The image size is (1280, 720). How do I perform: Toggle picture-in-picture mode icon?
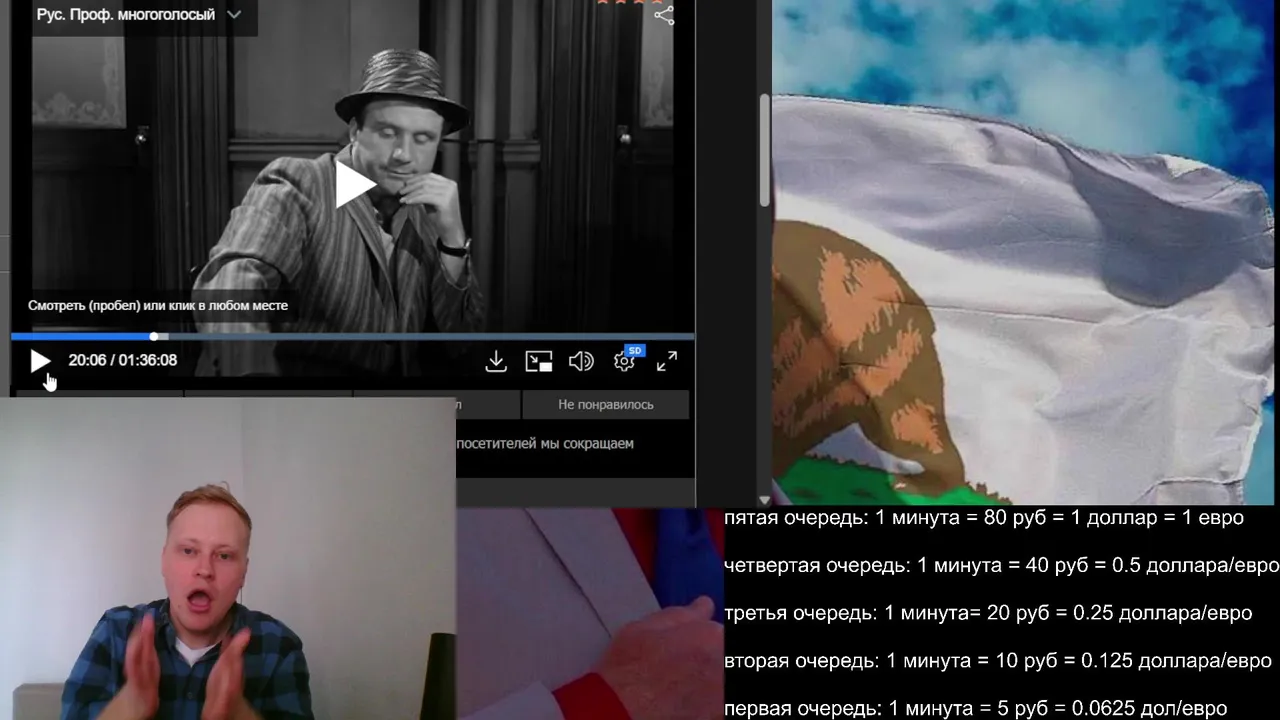point(539,361)
